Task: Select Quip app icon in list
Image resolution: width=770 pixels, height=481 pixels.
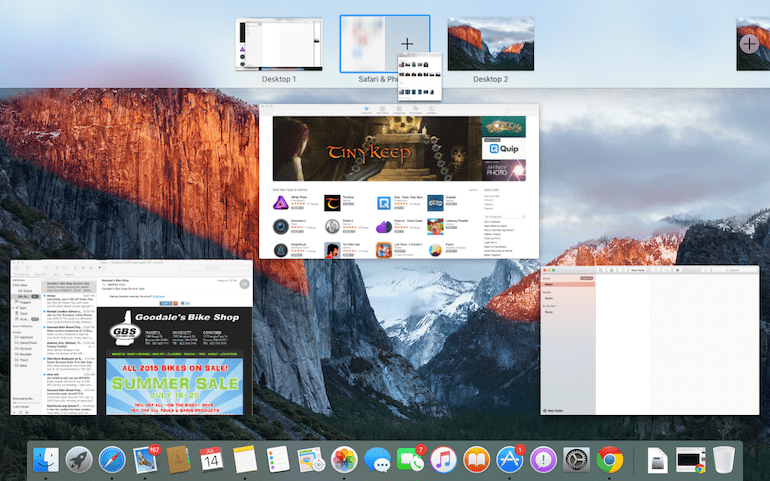Action: point(384,203)
